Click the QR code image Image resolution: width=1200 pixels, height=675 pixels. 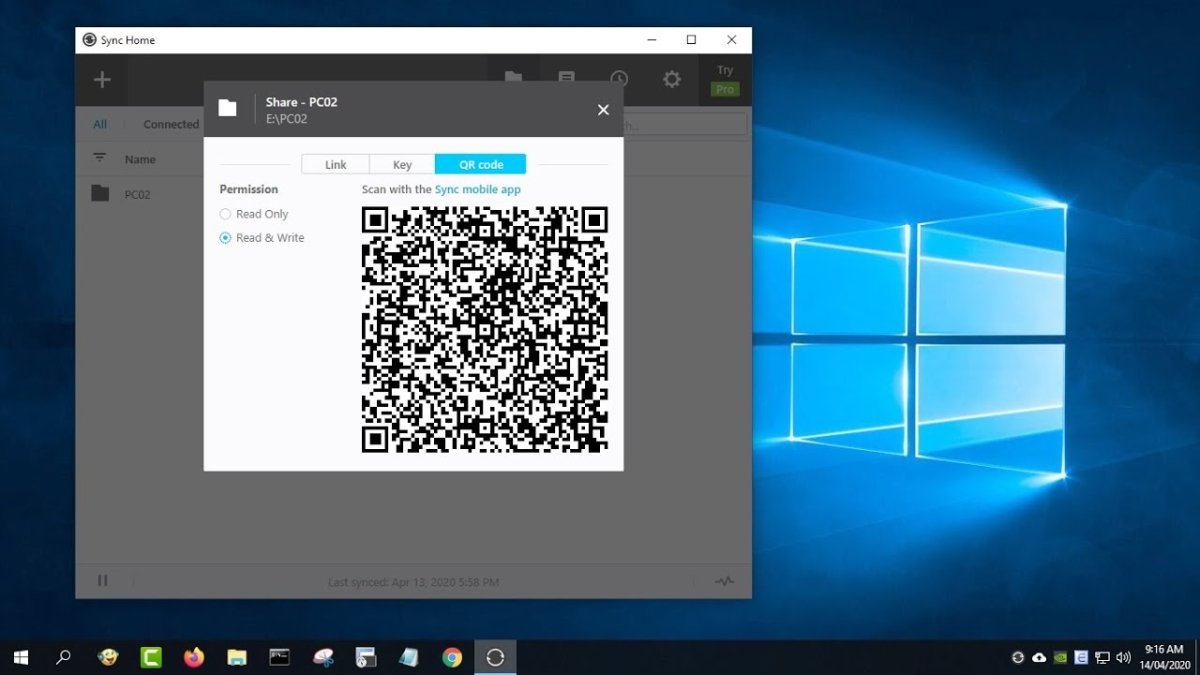point(485,330)
